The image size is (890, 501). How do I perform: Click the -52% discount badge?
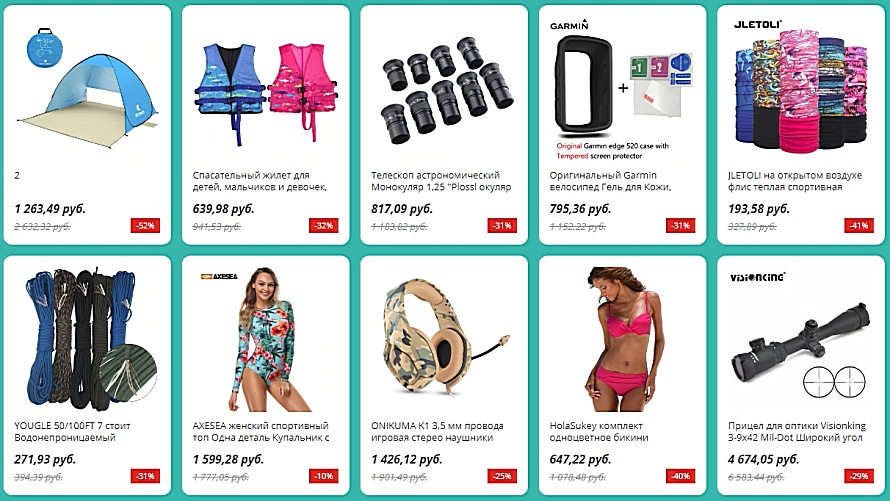point(145,225)
